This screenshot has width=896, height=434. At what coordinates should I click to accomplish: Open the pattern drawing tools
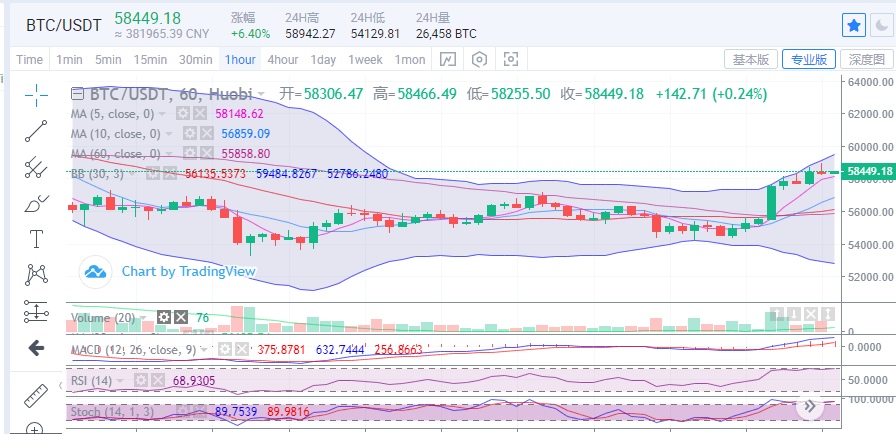tap(37, 273)
